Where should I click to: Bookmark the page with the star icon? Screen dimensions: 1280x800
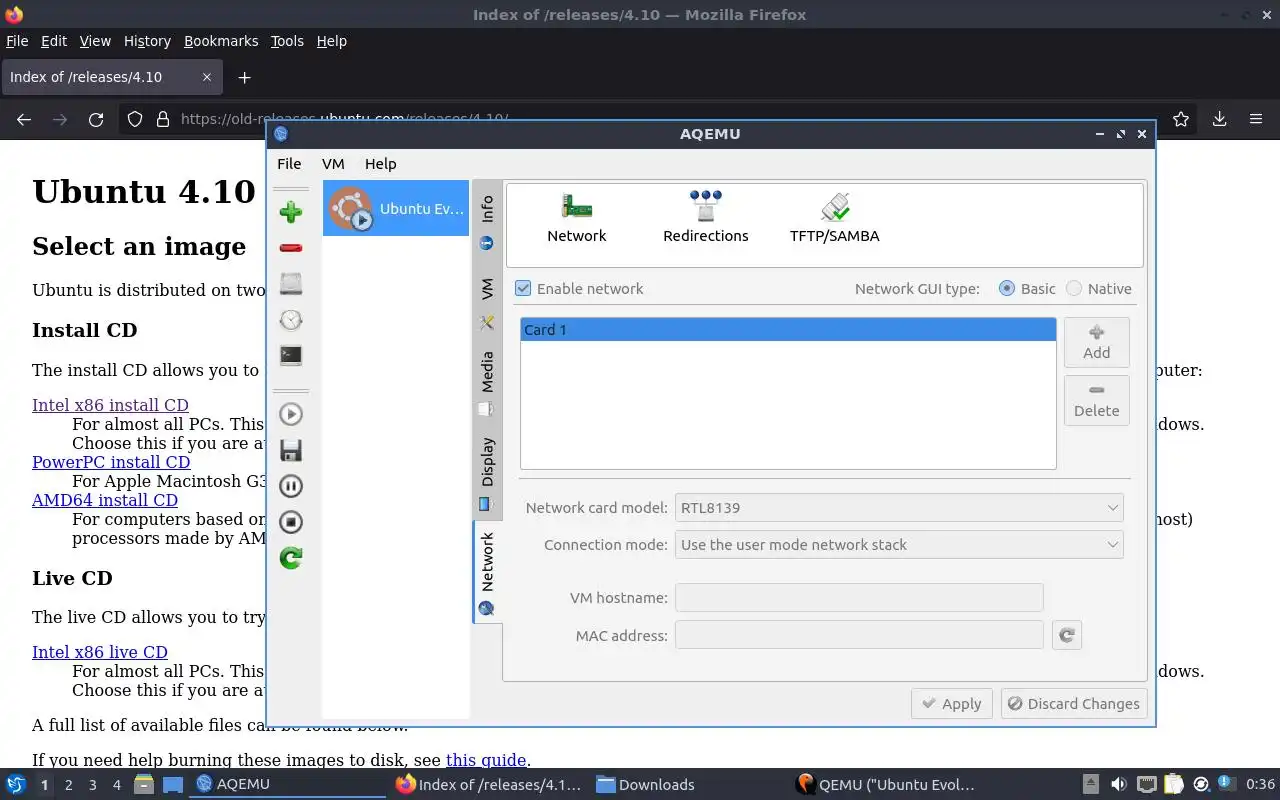pos(1181,119)
